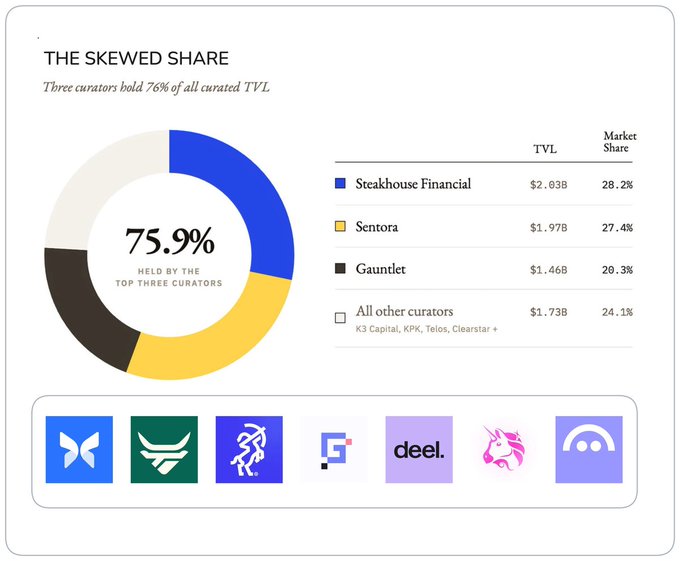Click the K3 Capital, KPK, Telos subtext
This screenshot has height=561, width=680.
[426, 329]
